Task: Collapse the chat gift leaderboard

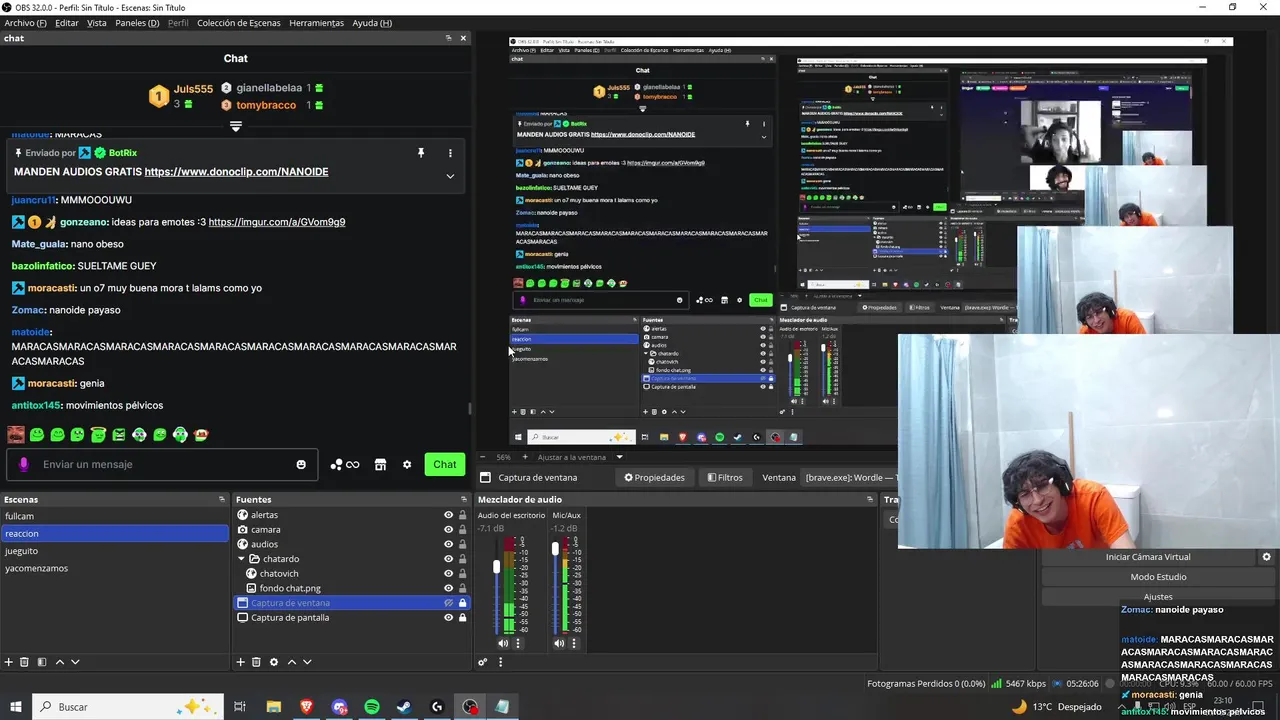Action: pos(236,126)
